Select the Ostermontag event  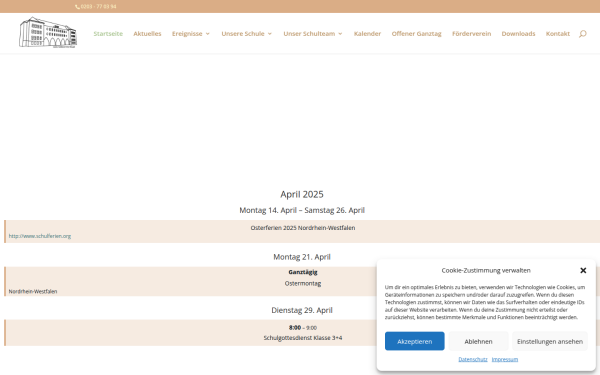[303, 284]
